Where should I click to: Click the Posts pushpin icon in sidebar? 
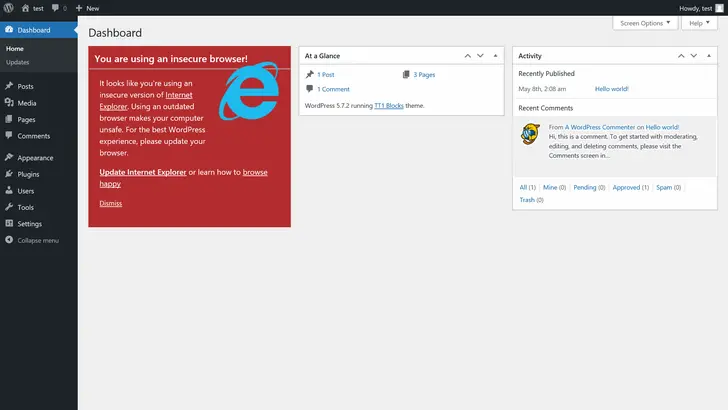tap(9, 86)
